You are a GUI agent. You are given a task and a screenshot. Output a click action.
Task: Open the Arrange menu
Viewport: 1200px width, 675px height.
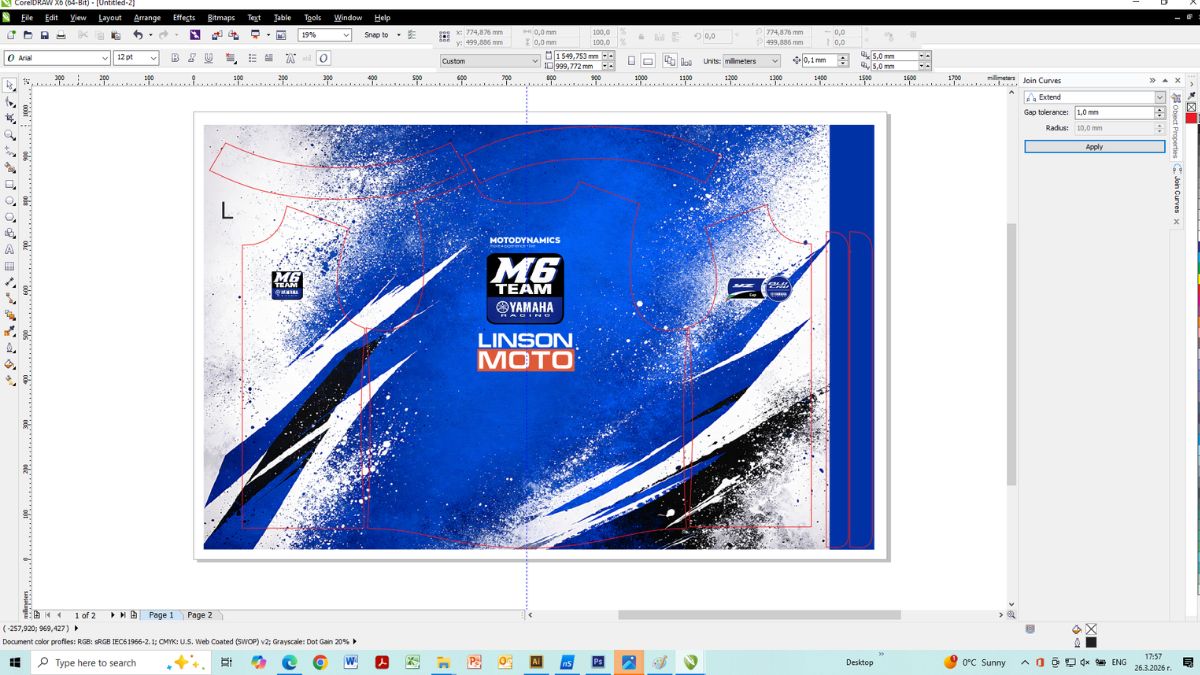click(148, 18)
